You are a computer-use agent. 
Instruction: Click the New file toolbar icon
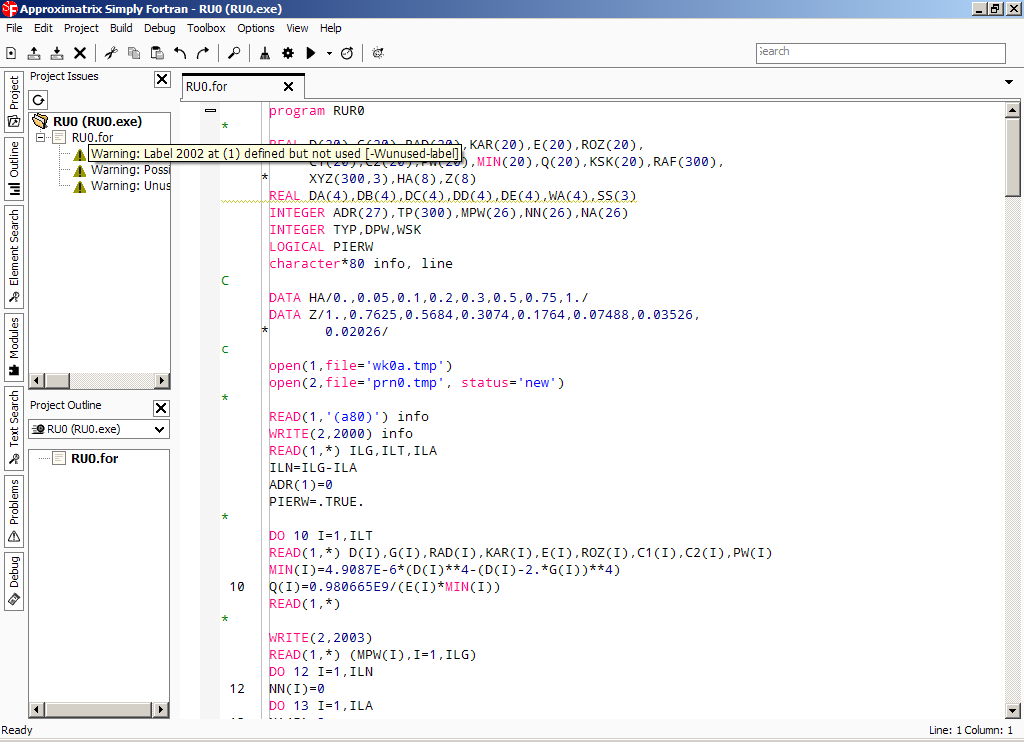(11, 53)
